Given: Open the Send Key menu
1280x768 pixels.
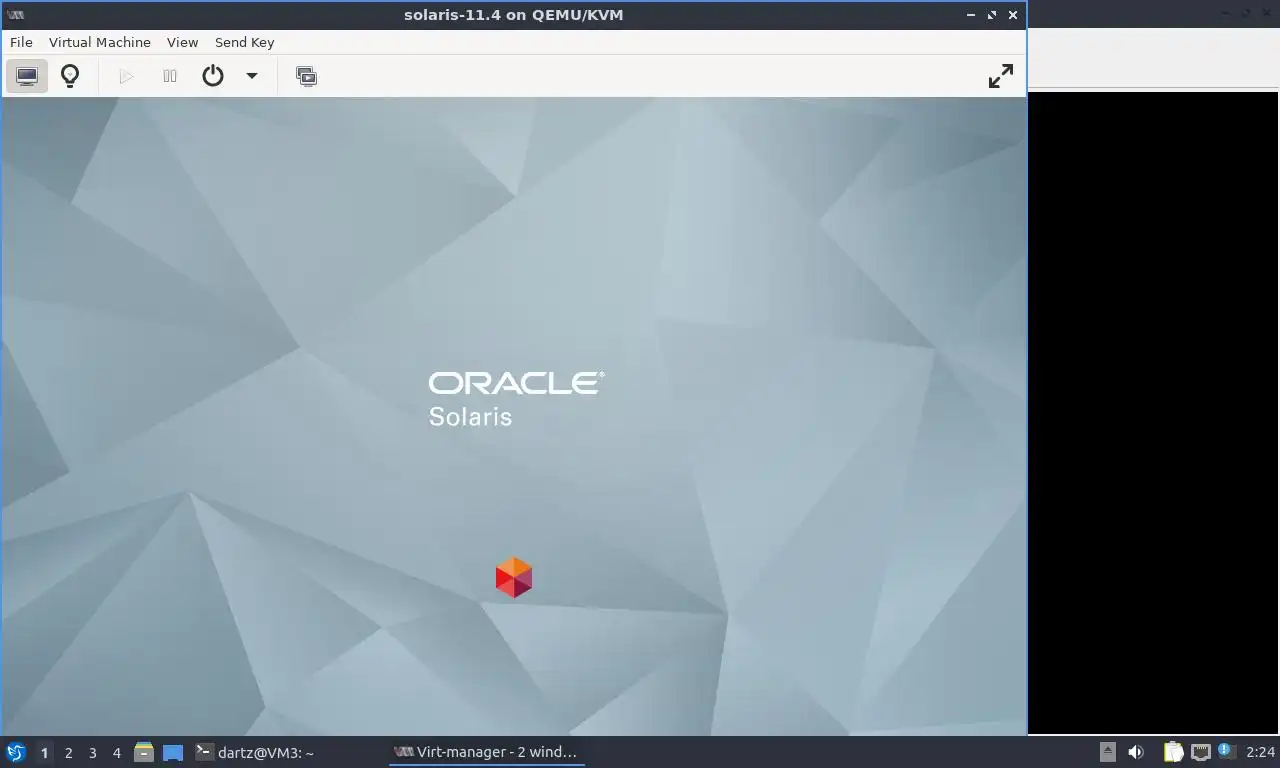Looking at the screenshot, I should point(244,42).
